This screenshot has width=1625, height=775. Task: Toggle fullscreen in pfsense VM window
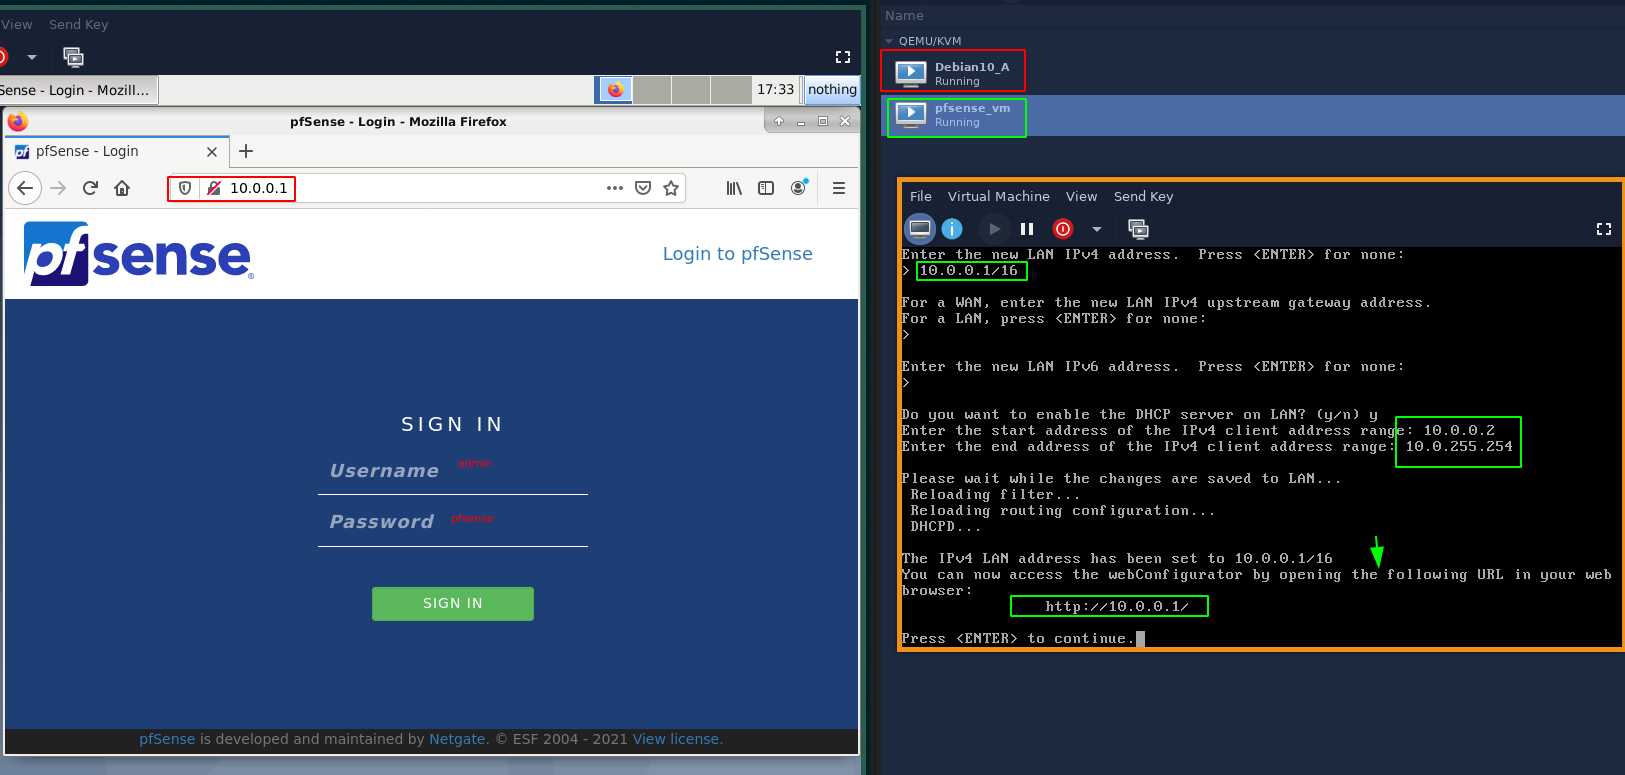[x=1604, y=229]
